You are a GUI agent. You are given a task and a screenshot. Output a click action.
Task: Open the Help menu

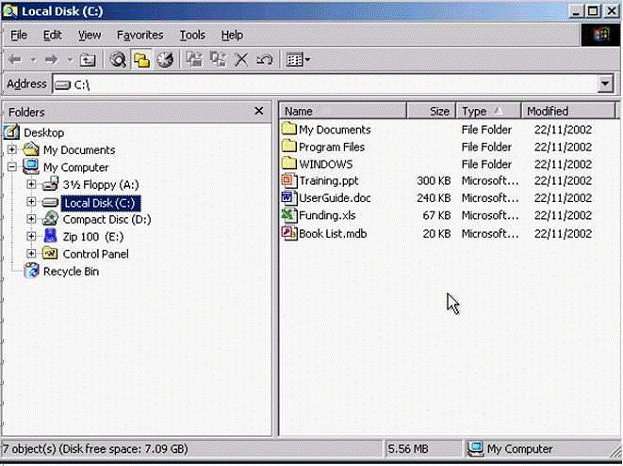[232, 35]
